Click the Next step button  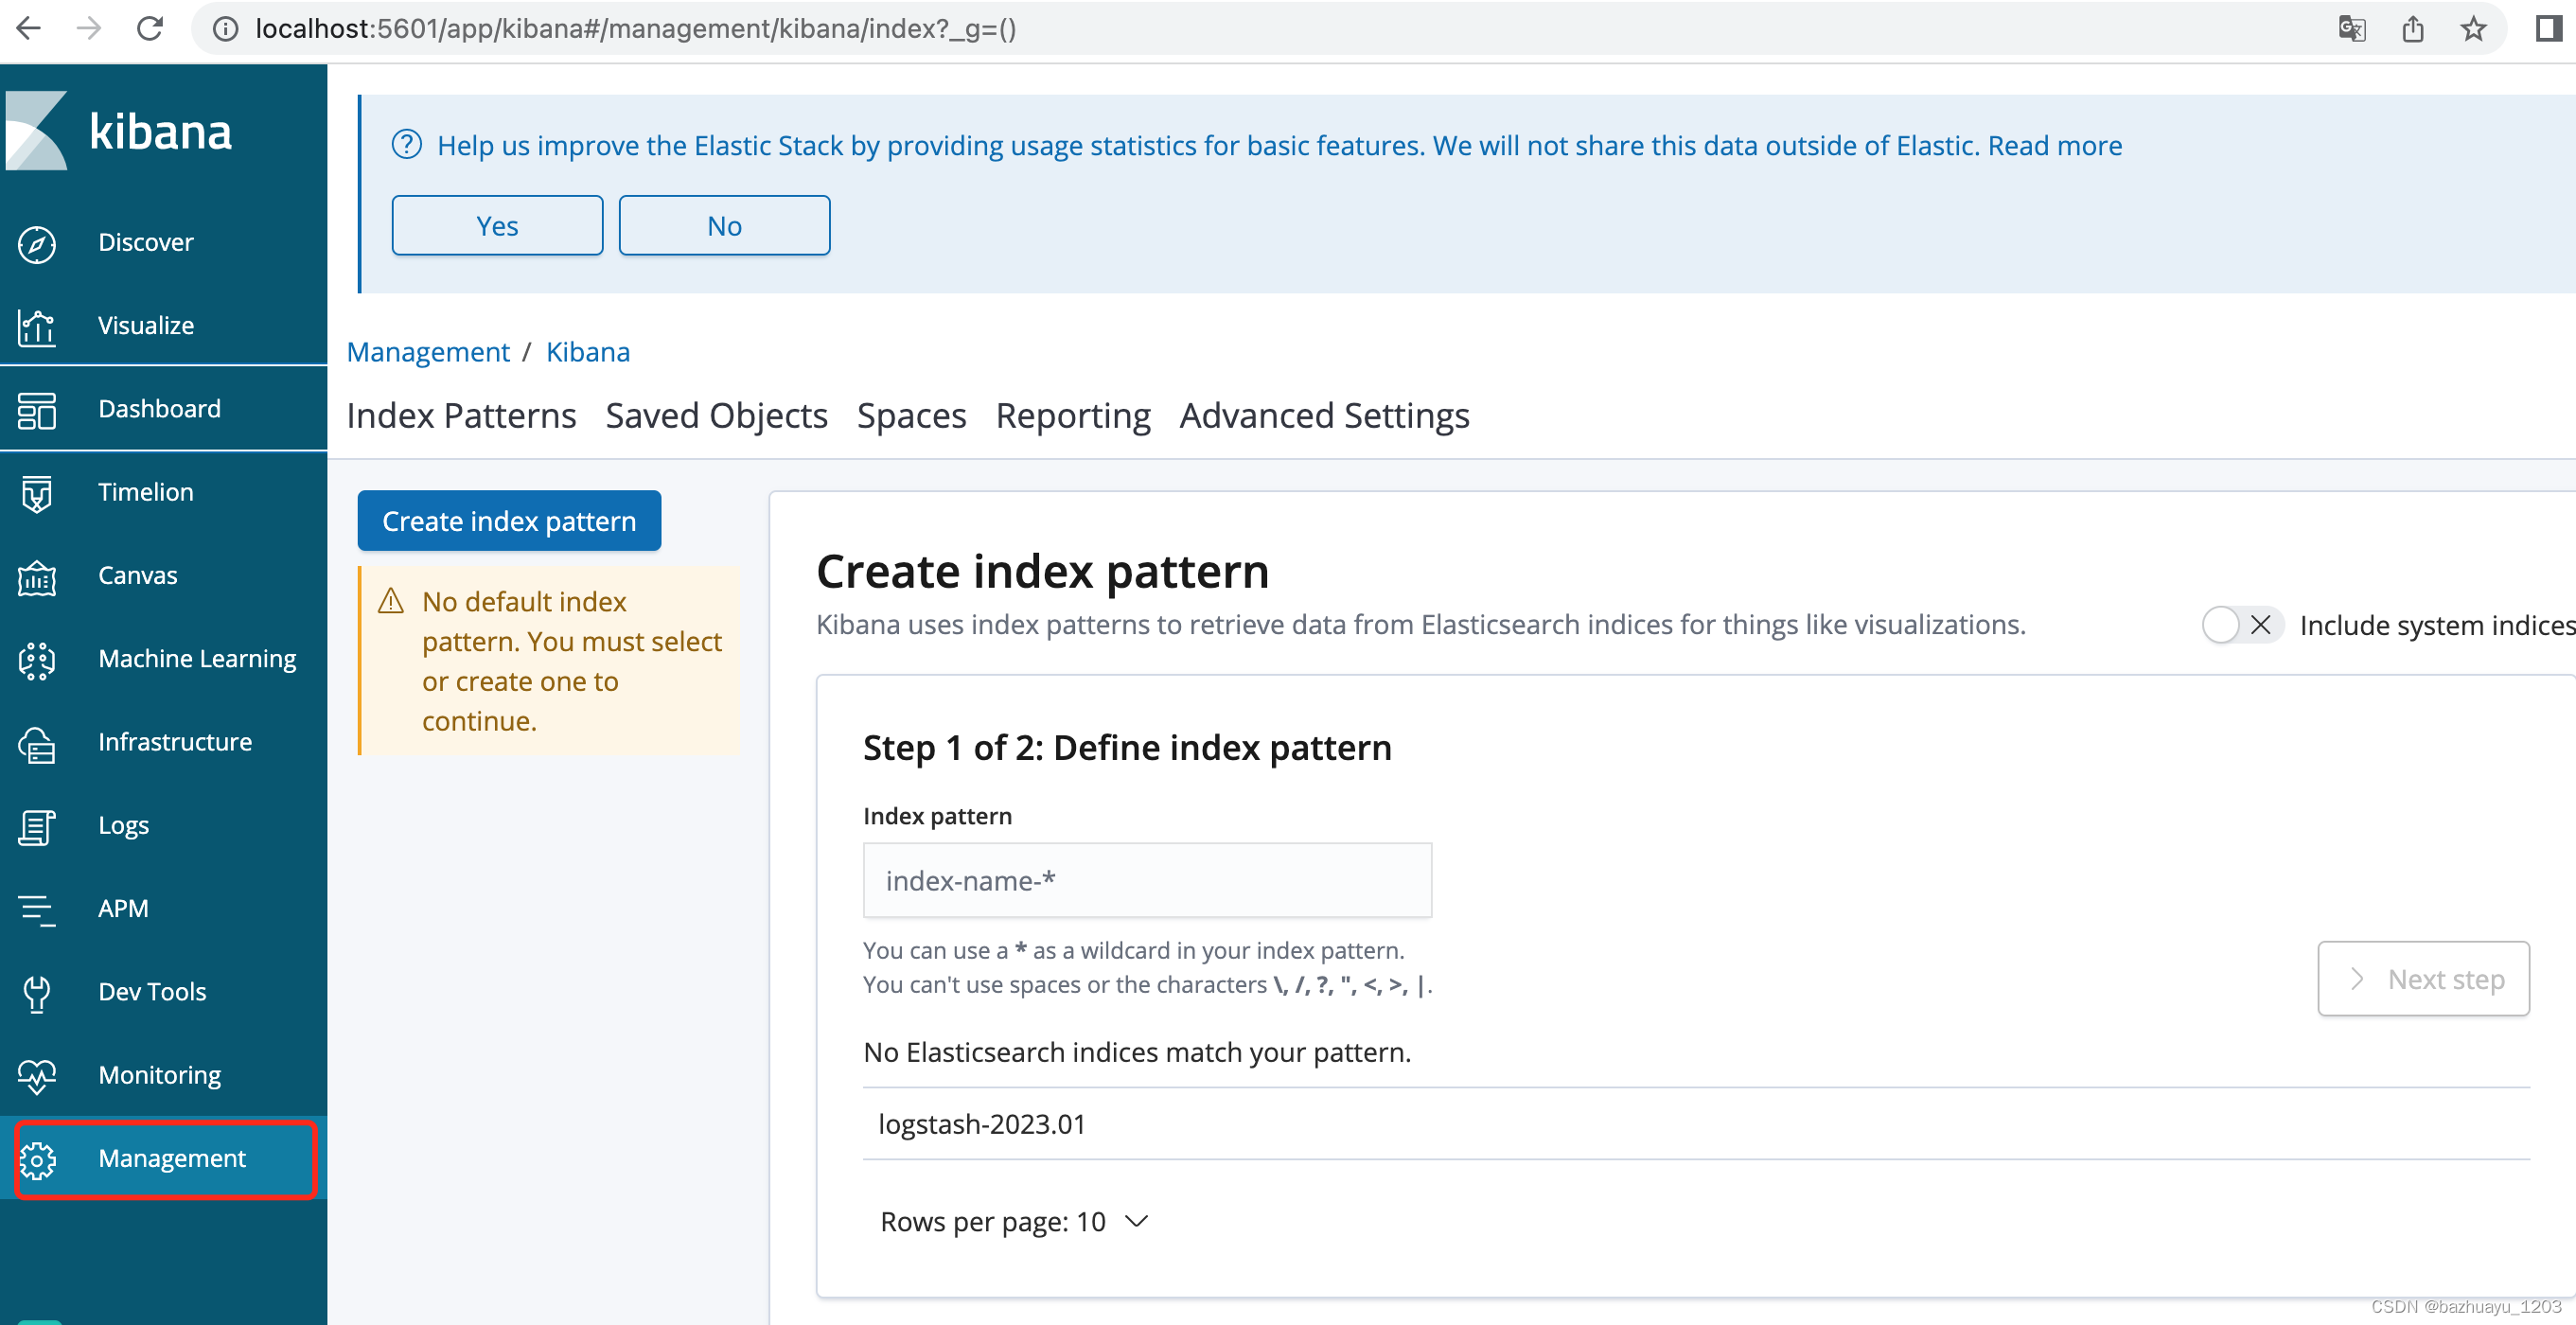2423,978
